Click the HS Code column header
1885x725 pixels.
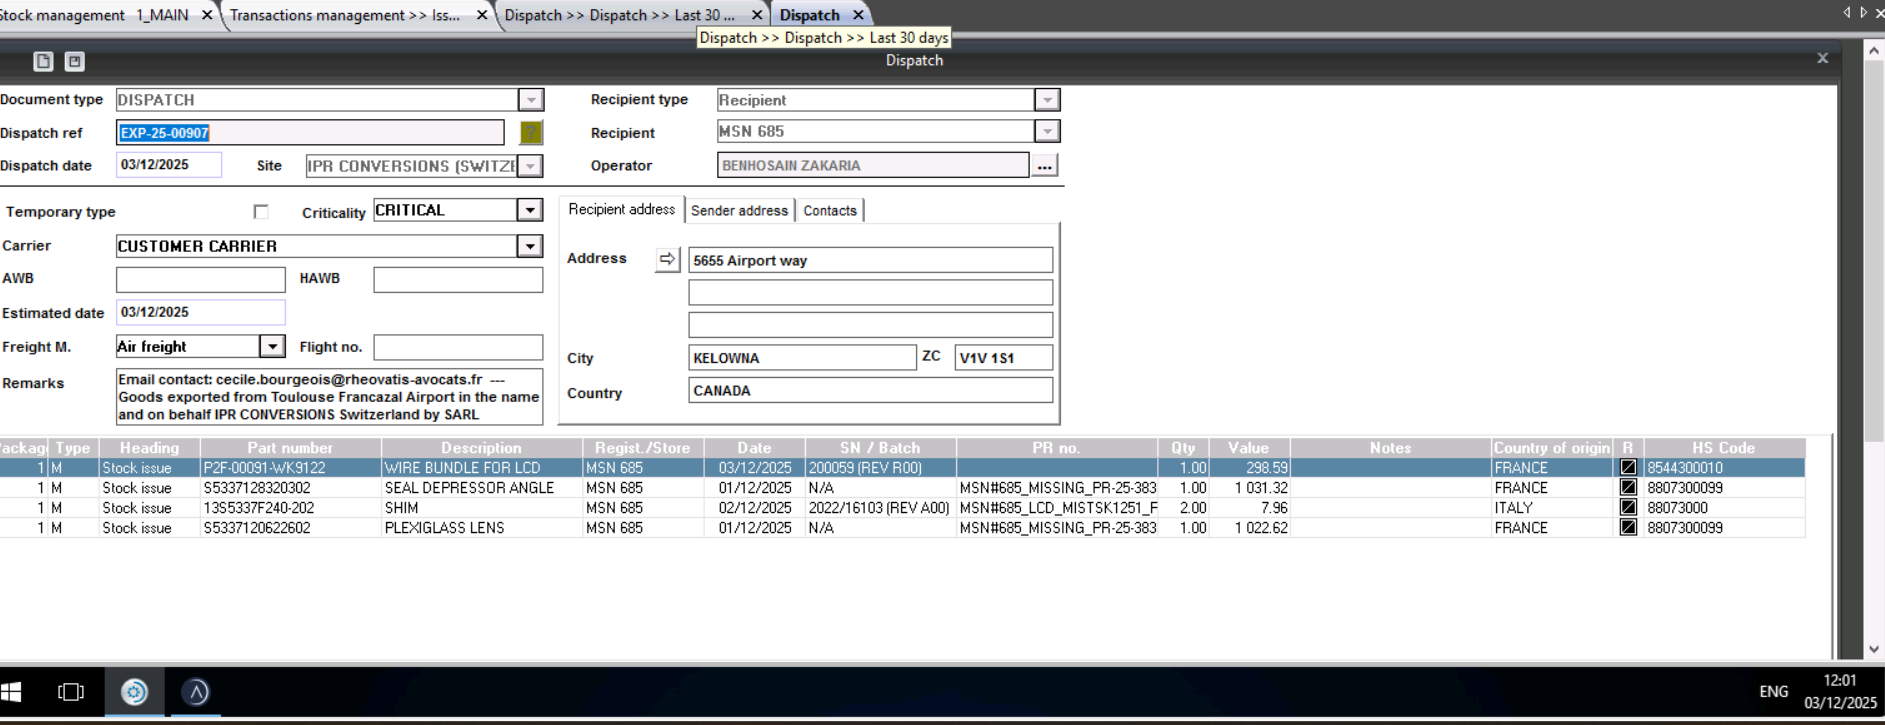click(1723, 448)
